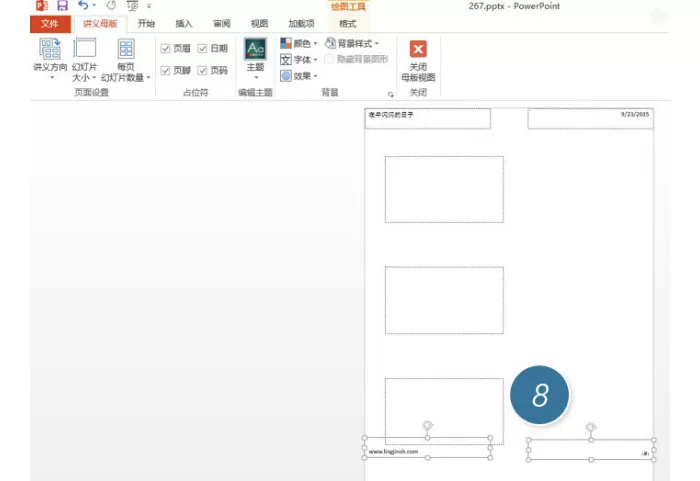Viewport: 700px width, 481px height.
Task: Open the 讲义方向 handout orientation menu
Action: [x=50, y=59]
